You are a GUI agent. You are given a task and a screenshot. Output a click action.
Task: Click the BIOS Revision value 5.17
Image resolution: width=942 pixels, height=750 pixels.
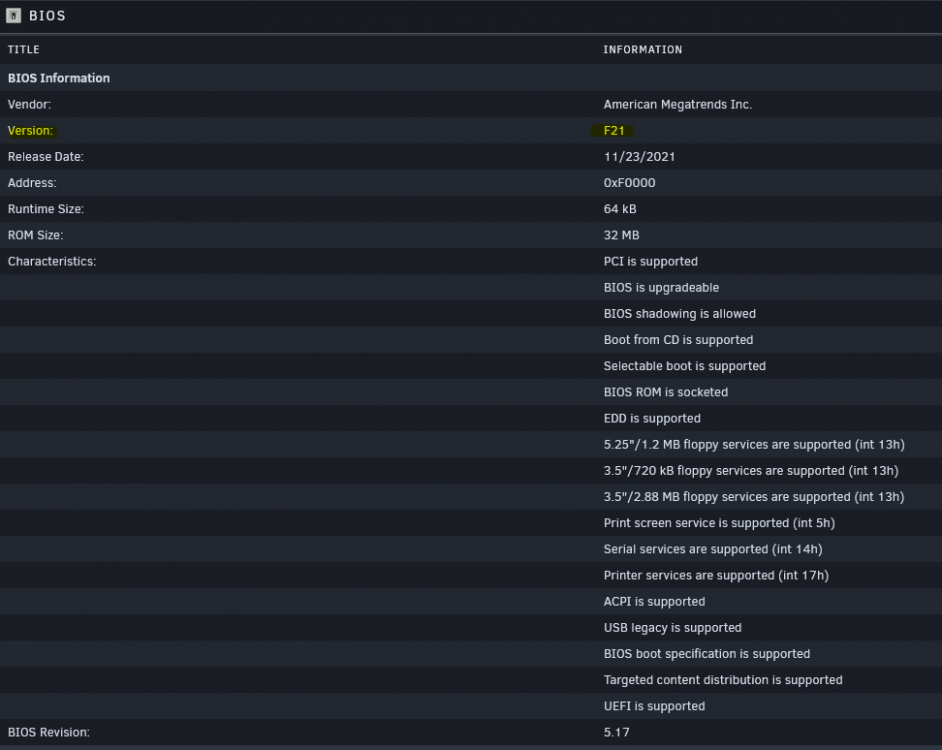pos(616,732)
